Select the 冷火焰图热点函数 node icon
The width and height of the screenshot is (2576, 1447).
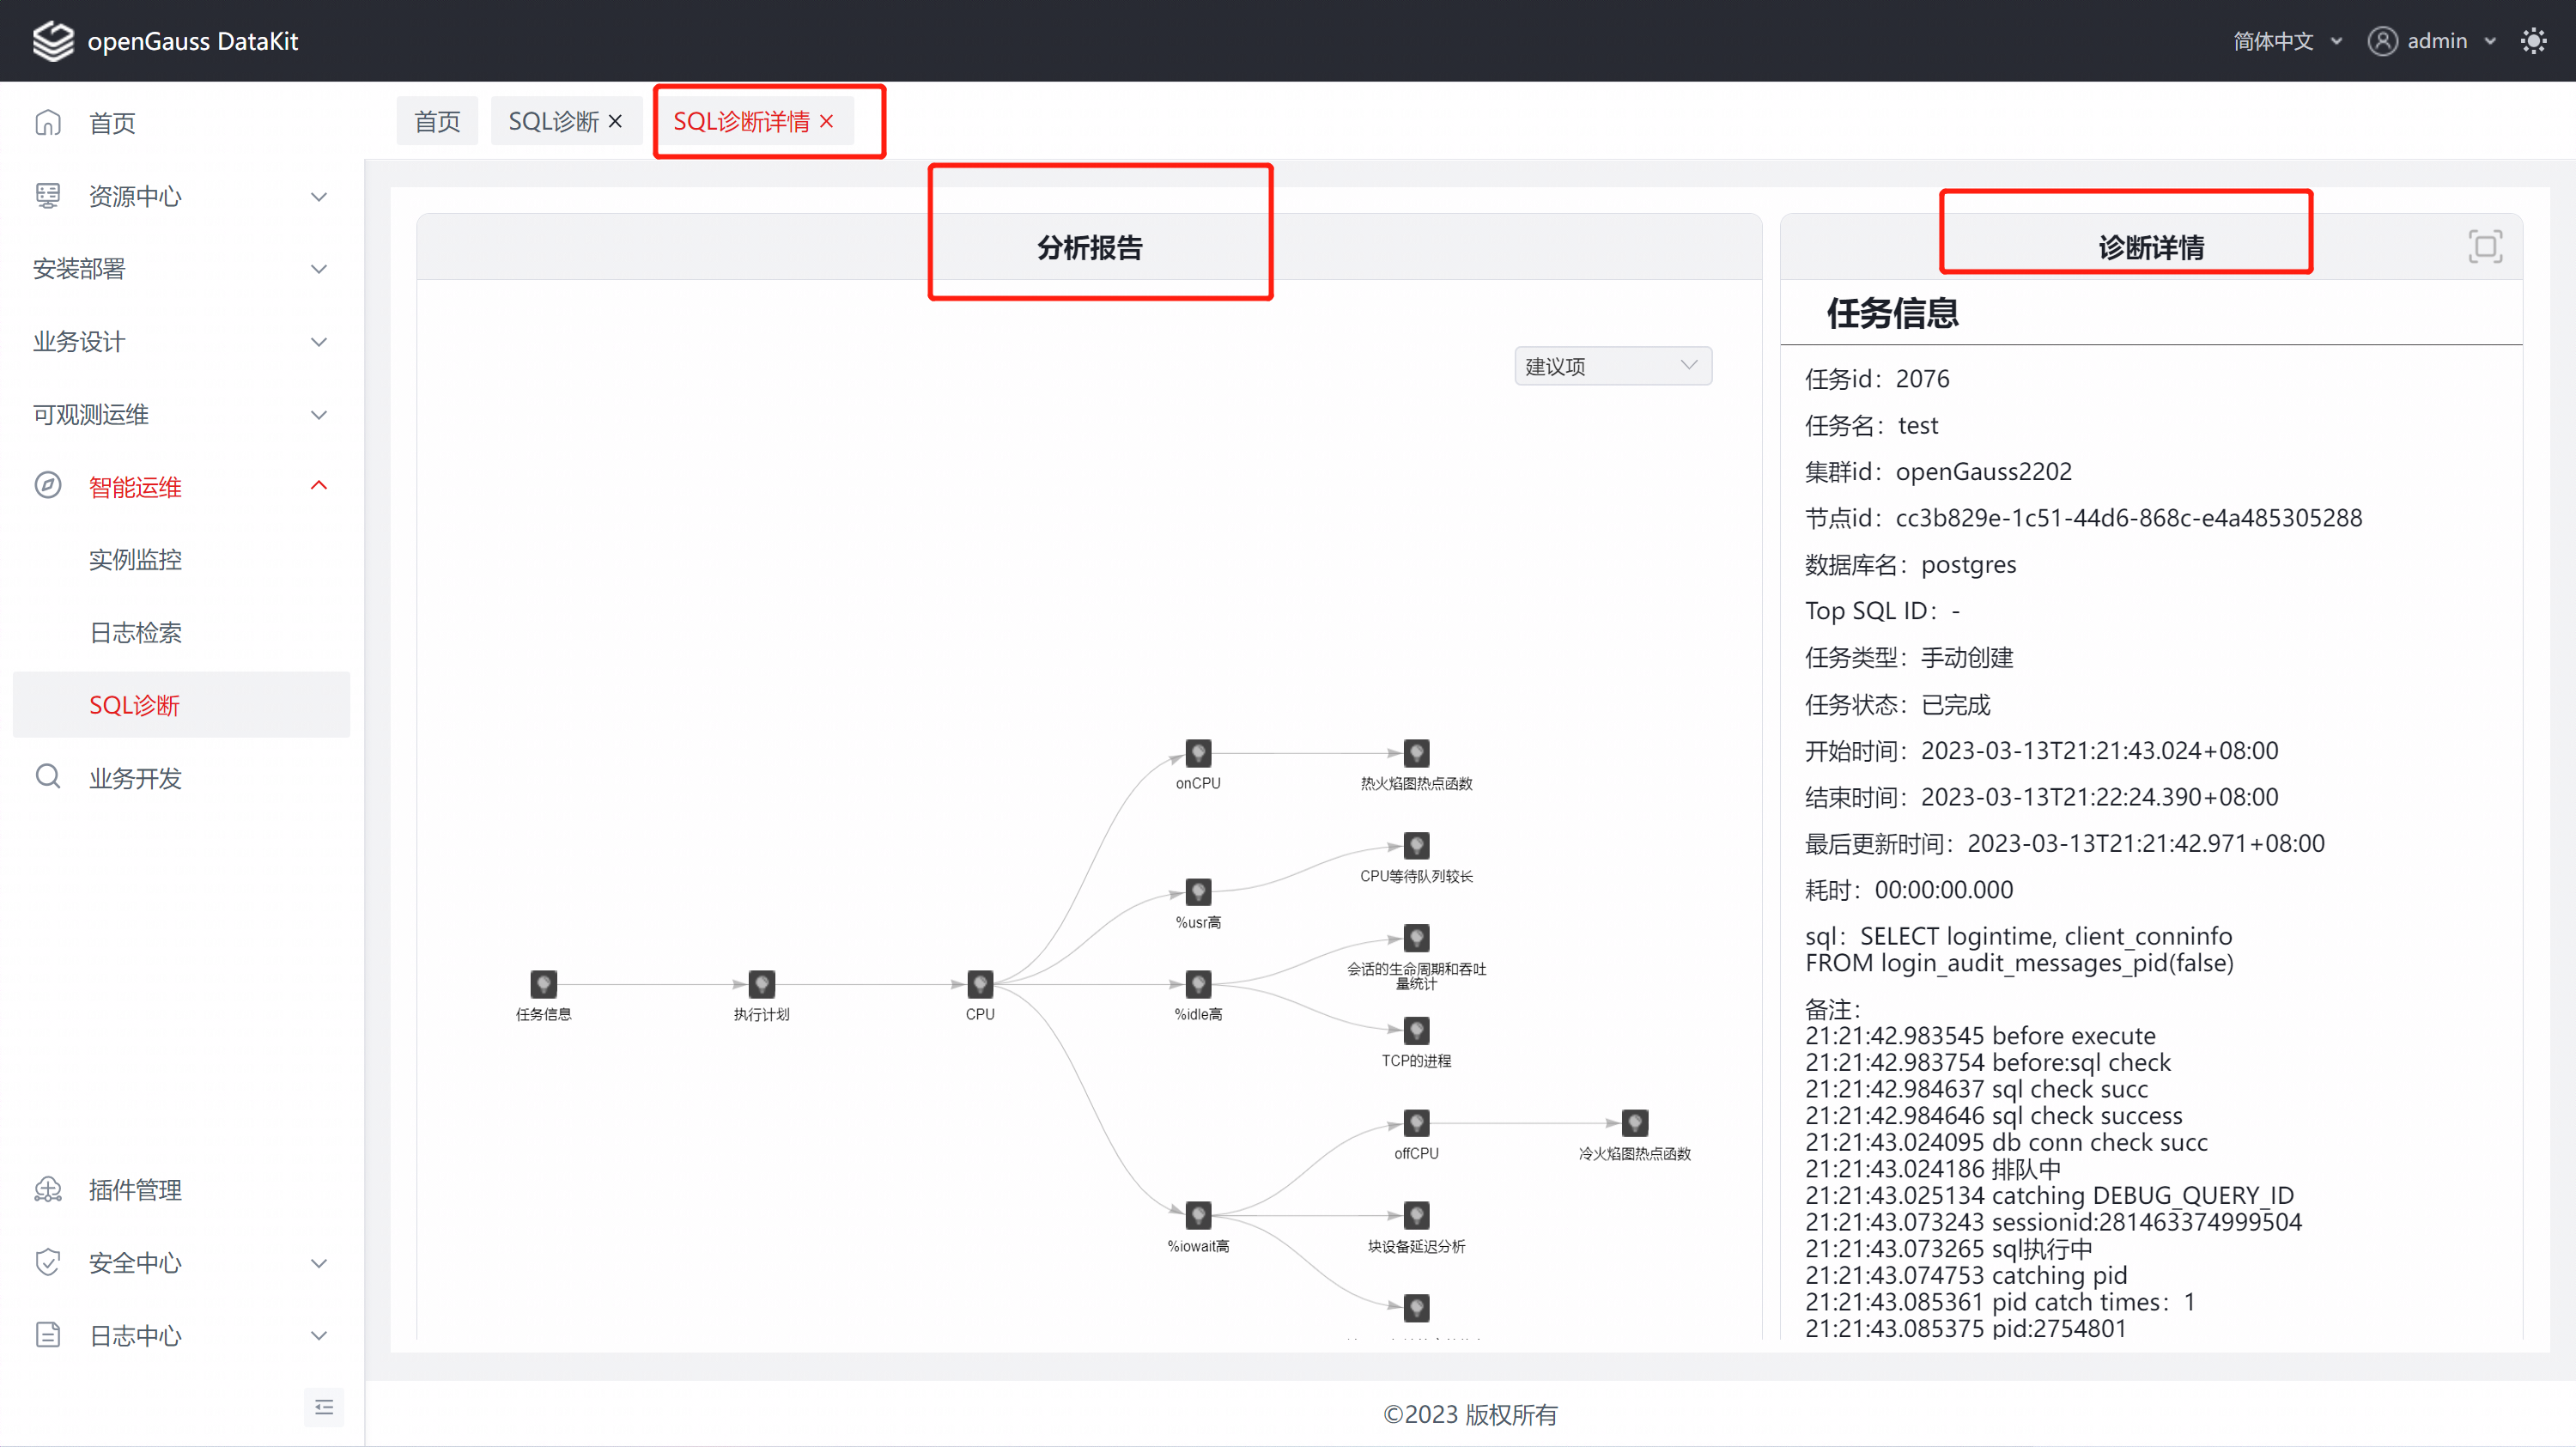(1633, 1123)
